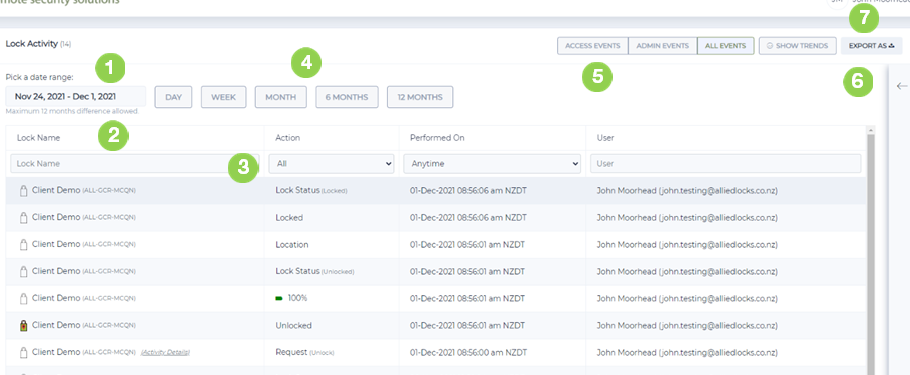Click the lock icon in the Lock Status (Unlocked) row

click(x=24, y=271)
